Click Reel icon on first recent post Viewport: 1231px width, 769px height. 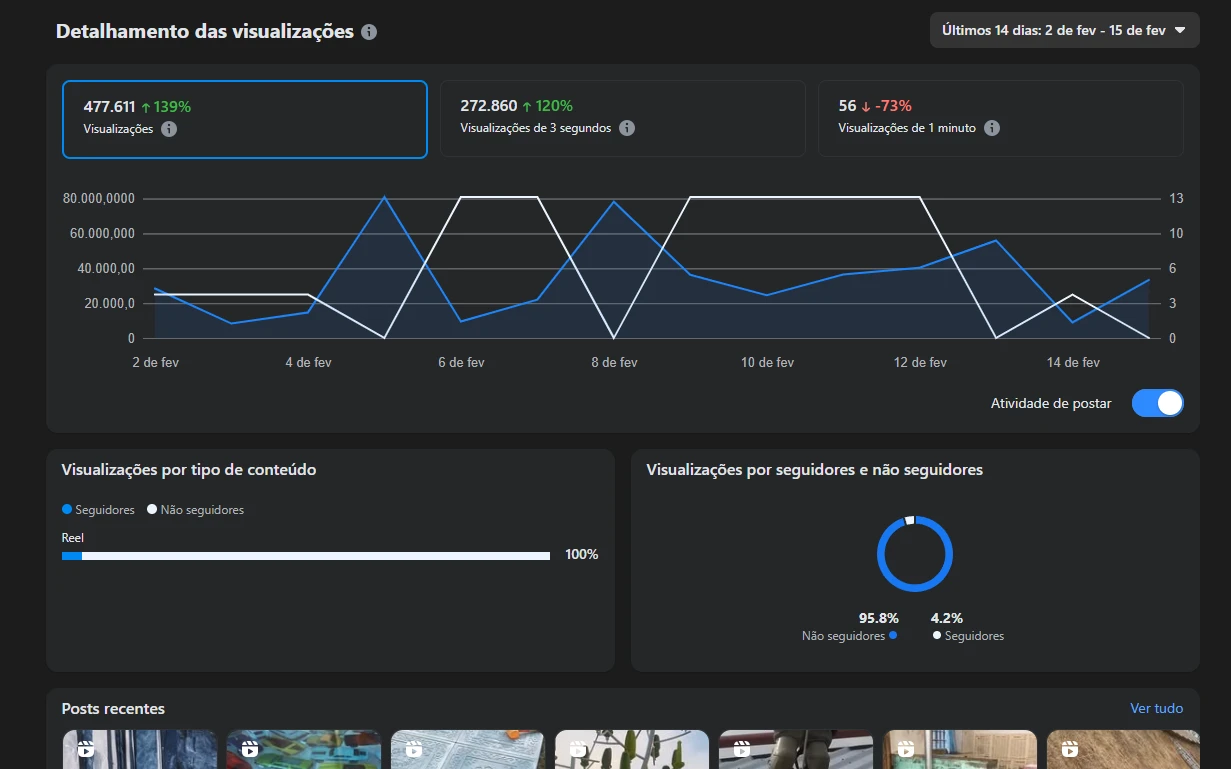pos(86,749)
